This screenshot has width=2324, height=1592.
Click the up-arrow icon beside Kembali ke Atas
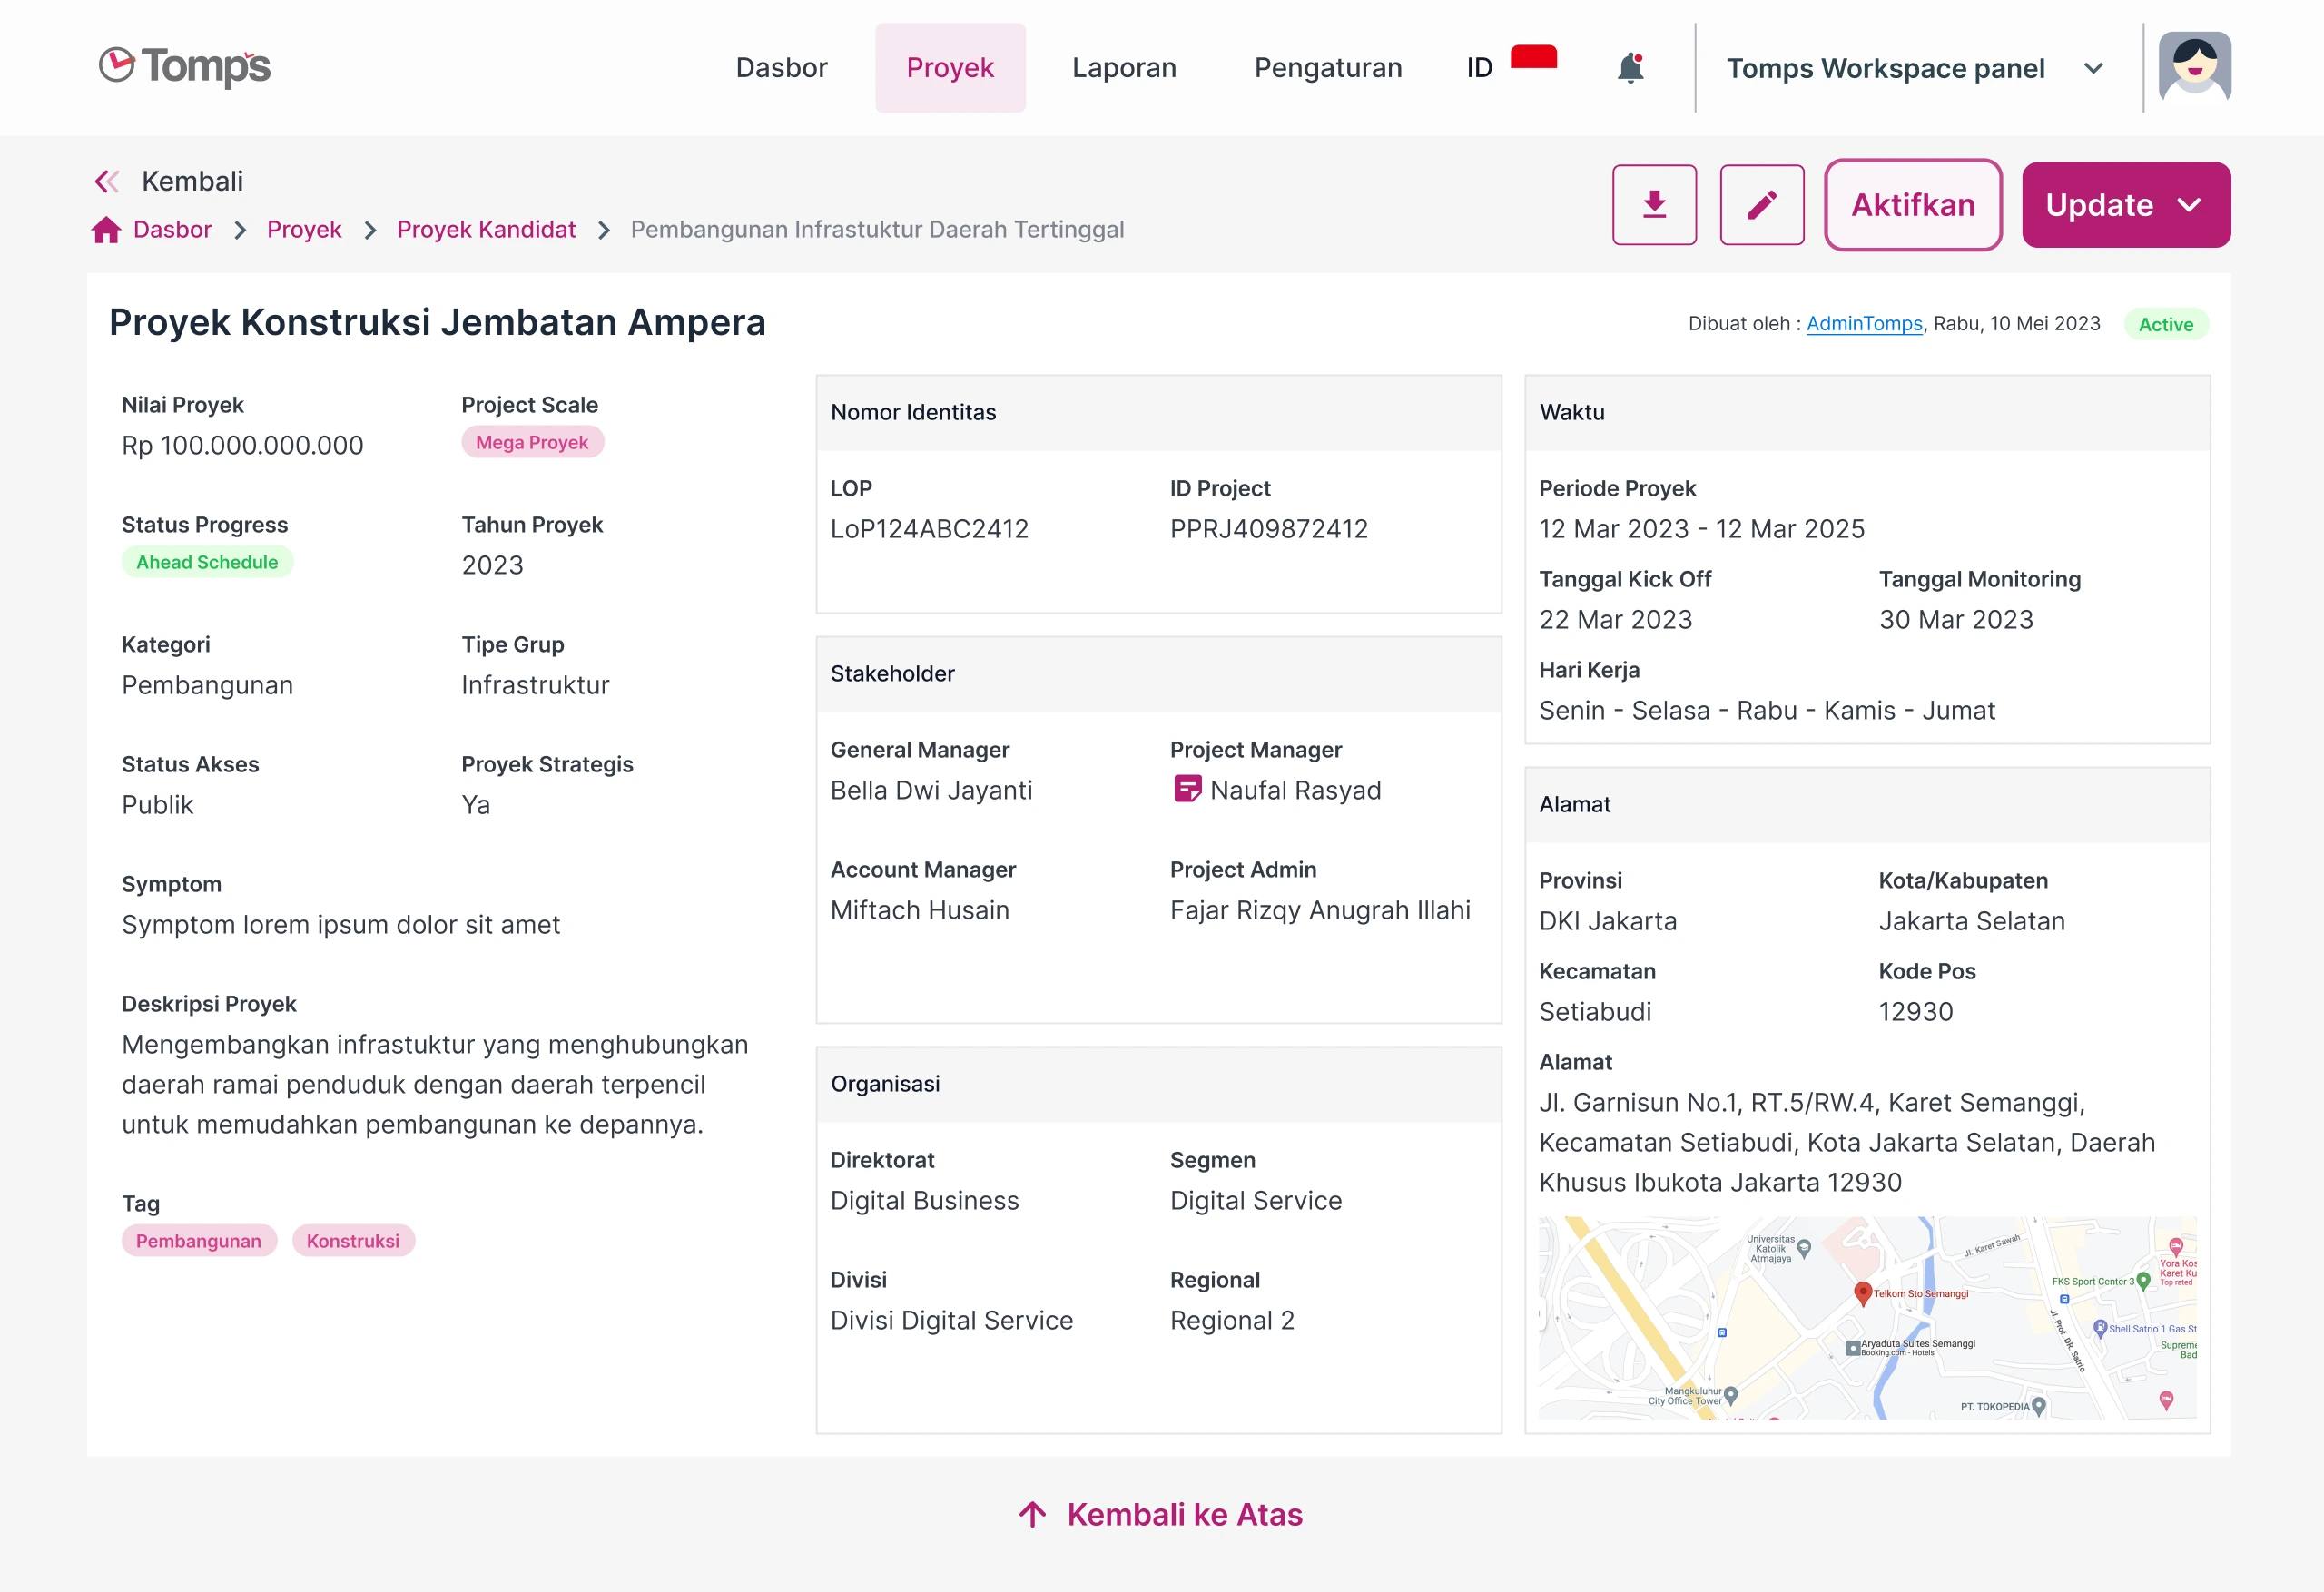[x=1032, y=1513]
